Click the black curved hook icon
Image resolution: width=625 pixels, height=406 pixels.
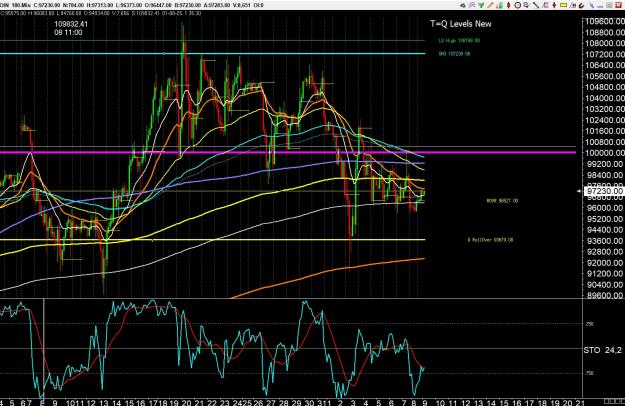(582, 5)
